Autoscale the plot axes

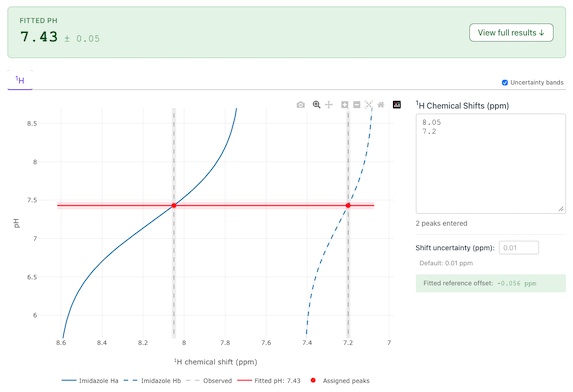point(369,105)
